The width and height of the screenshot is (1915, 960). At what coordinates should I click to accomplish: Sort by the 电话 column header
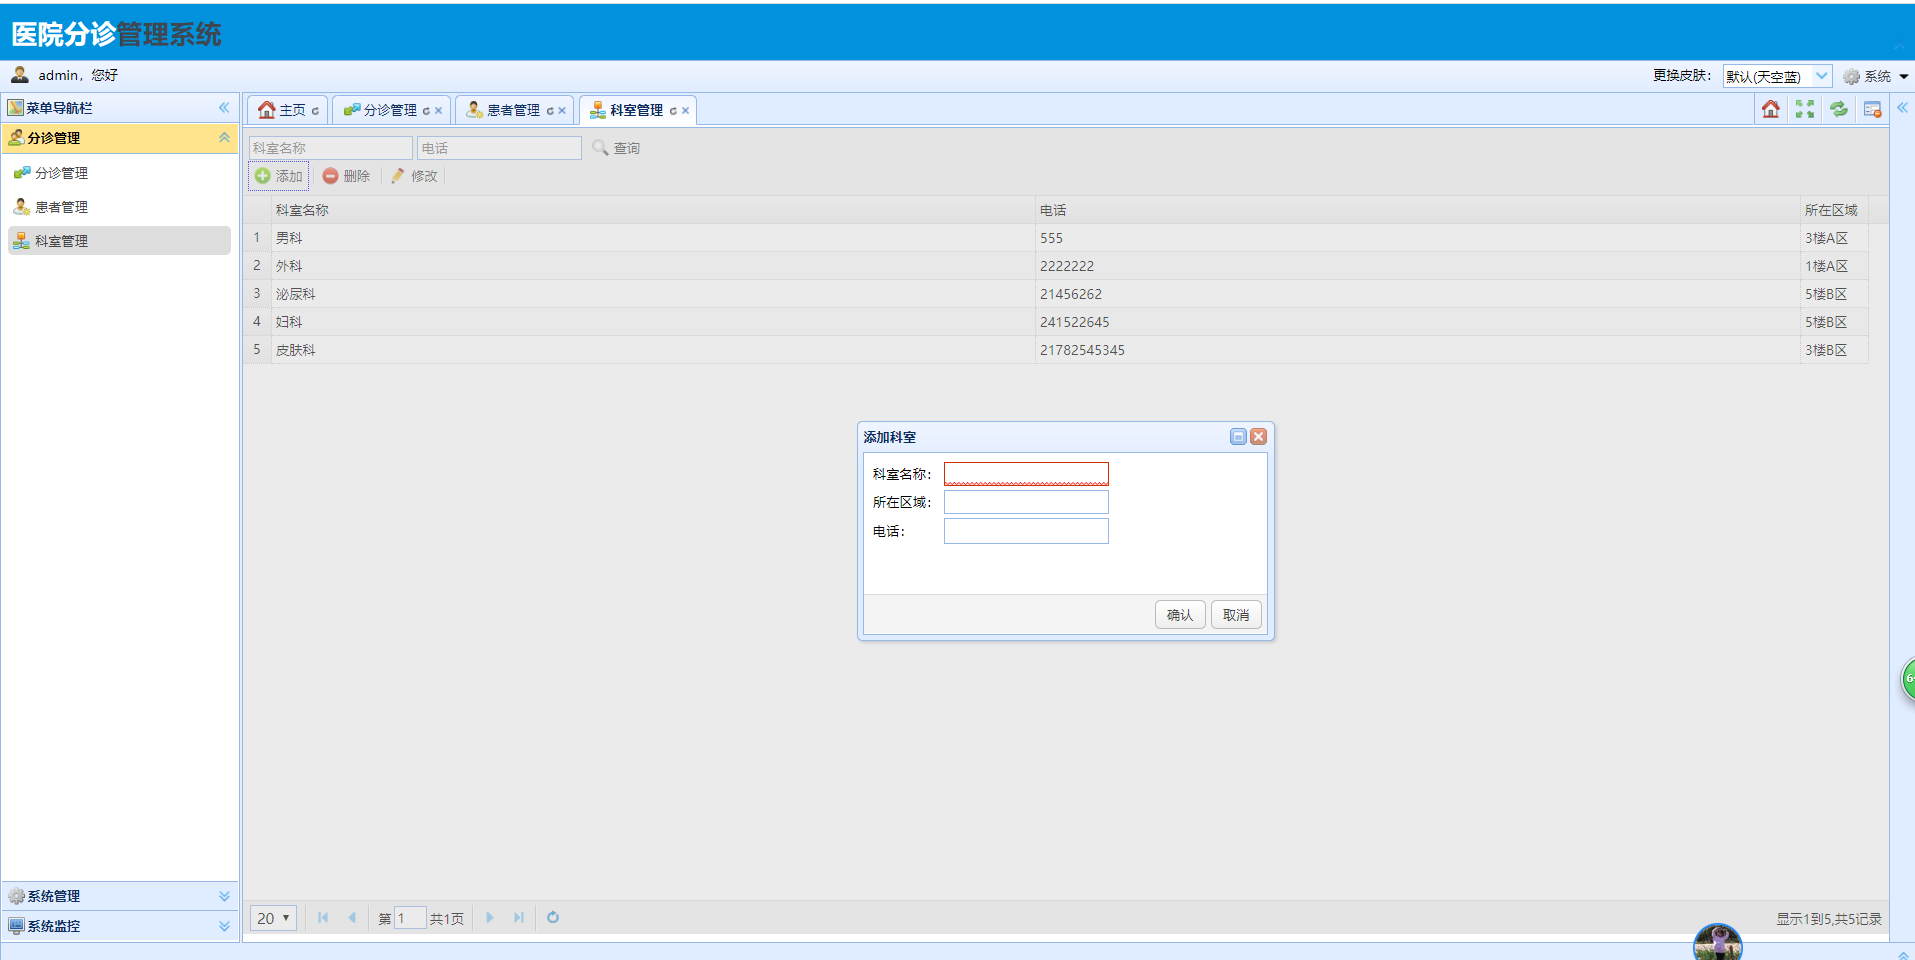pyautogui.click(x=1418, y=210)
